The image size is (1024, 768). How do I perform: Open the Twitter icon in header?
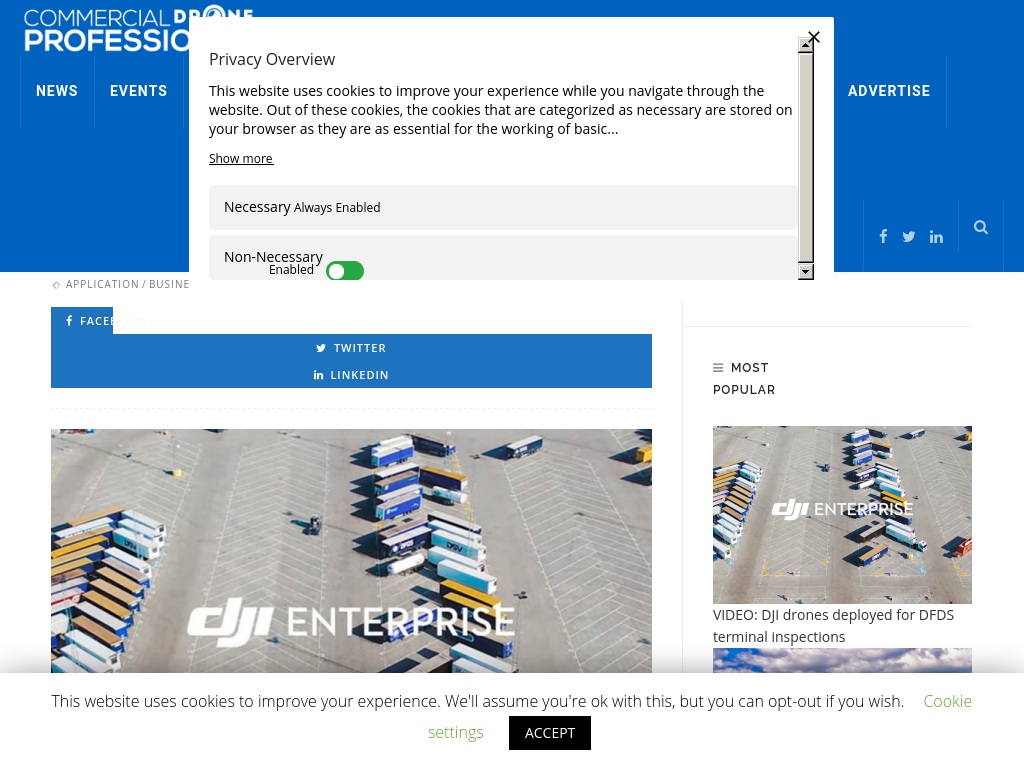(908, 237)
